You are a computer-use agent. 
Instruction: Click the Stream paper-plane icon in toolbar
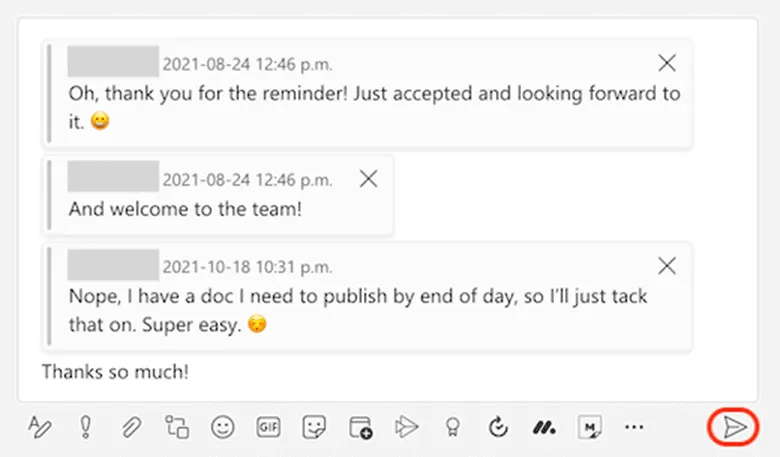coord(406,427)
